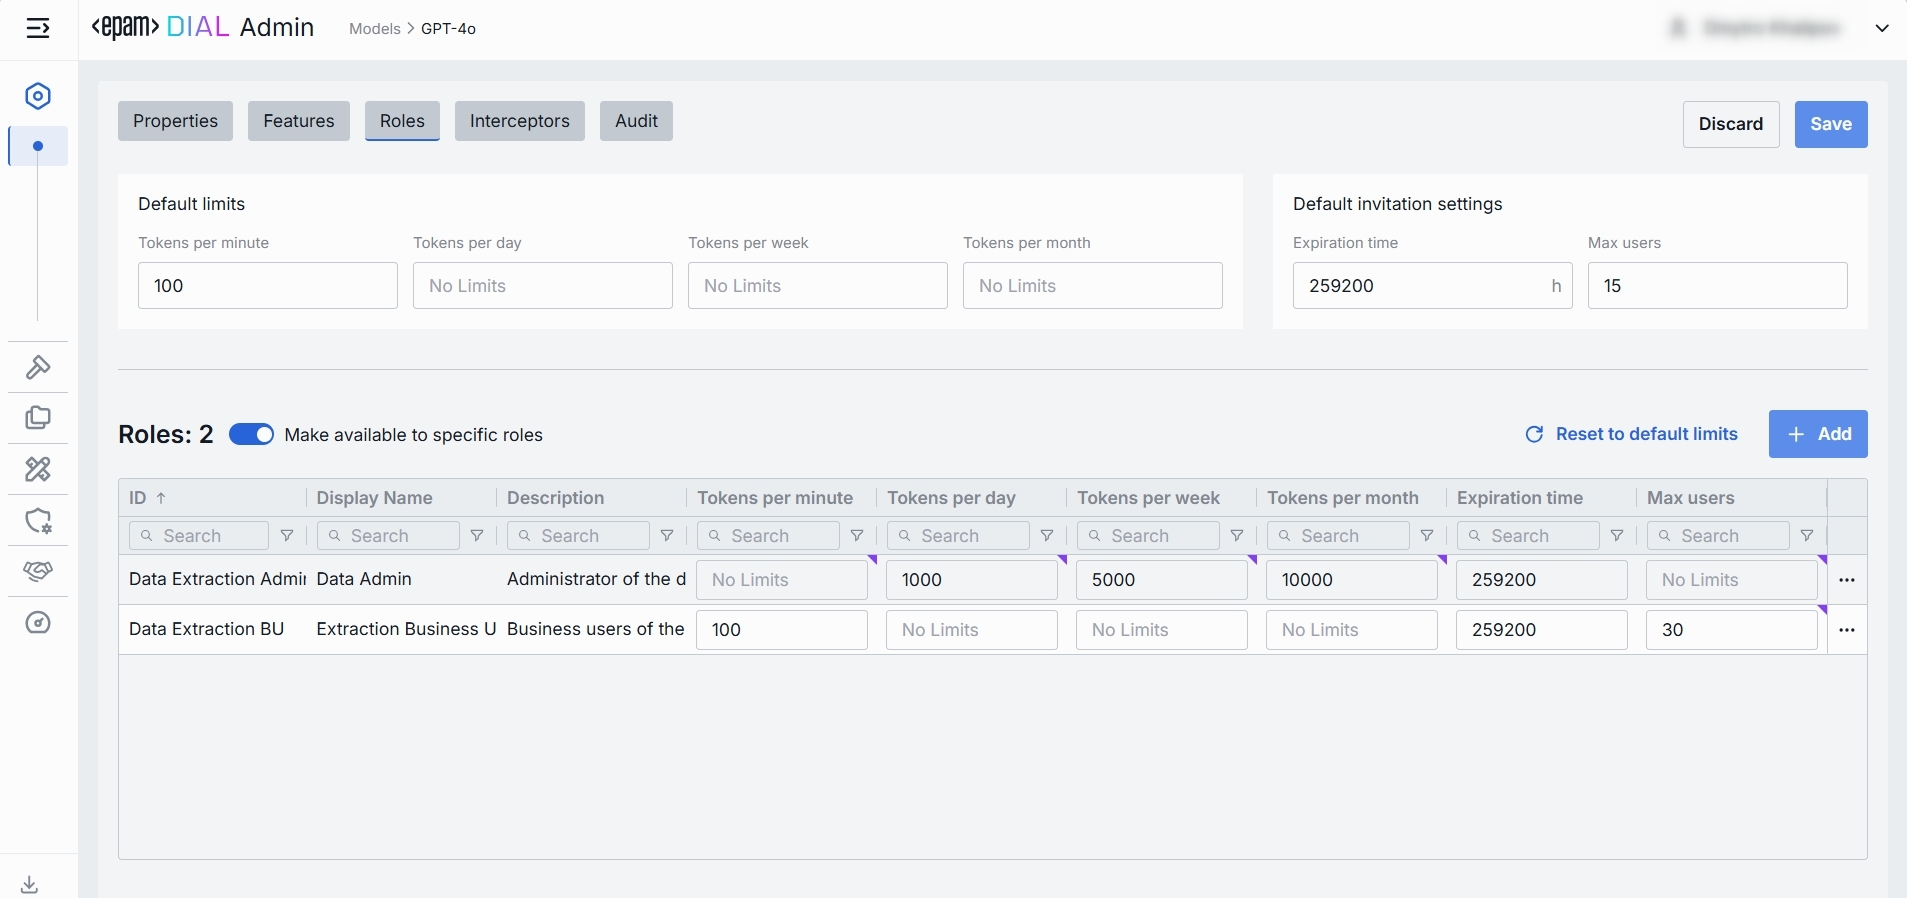
Task: Switch to the Features tab
Action: (x=298, y=121)
